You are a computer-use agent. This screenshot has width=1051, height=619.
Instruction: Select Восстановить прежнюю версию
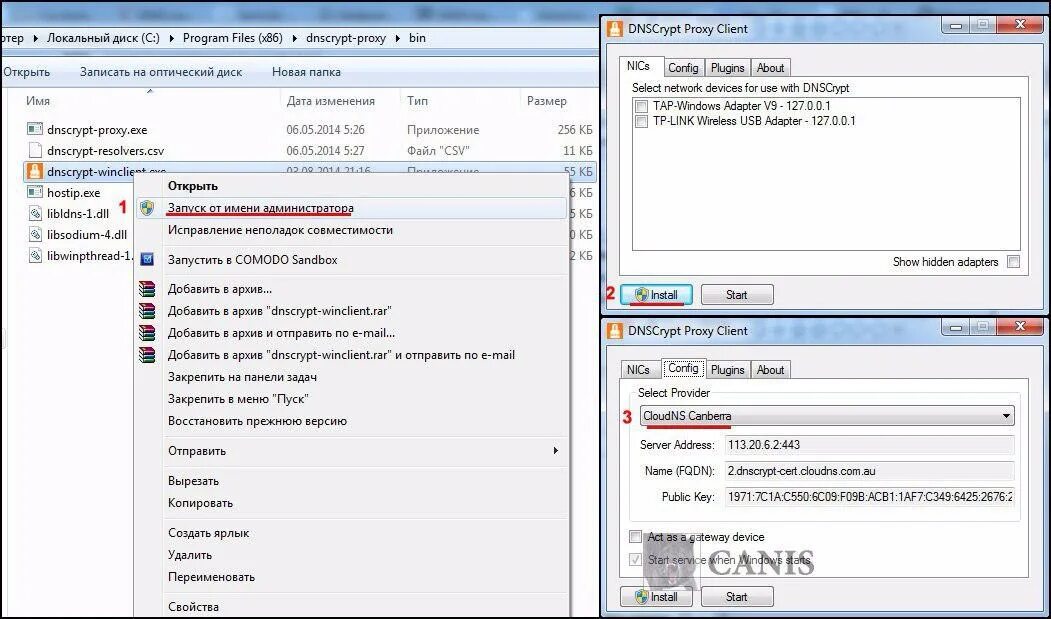(x=257, y=421)
